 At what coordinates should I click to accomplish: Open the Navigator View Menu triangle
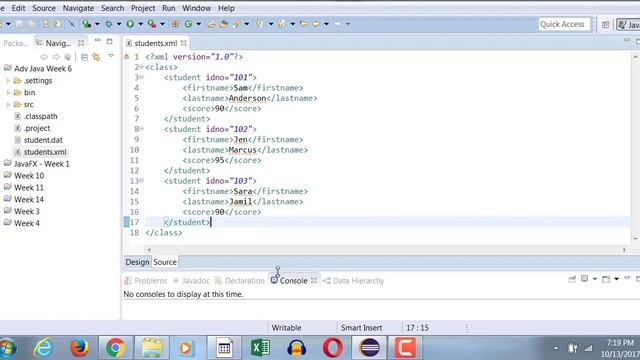(111, 56)
